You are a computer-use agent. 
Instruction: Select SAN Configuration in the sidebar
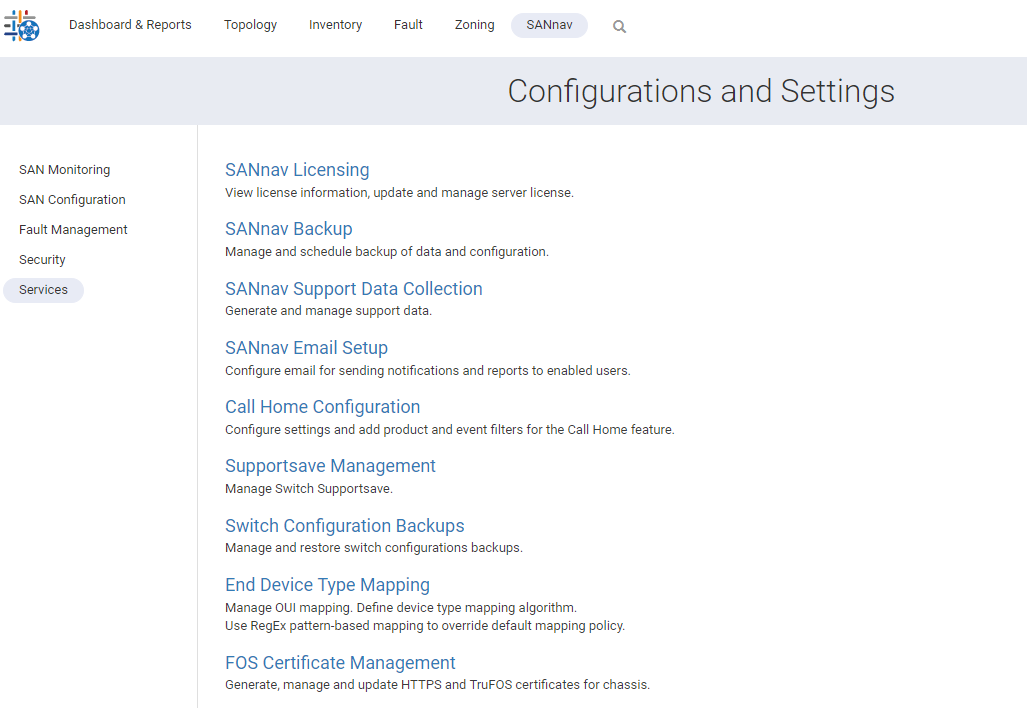pyautogui.click(x=72, y=199)
